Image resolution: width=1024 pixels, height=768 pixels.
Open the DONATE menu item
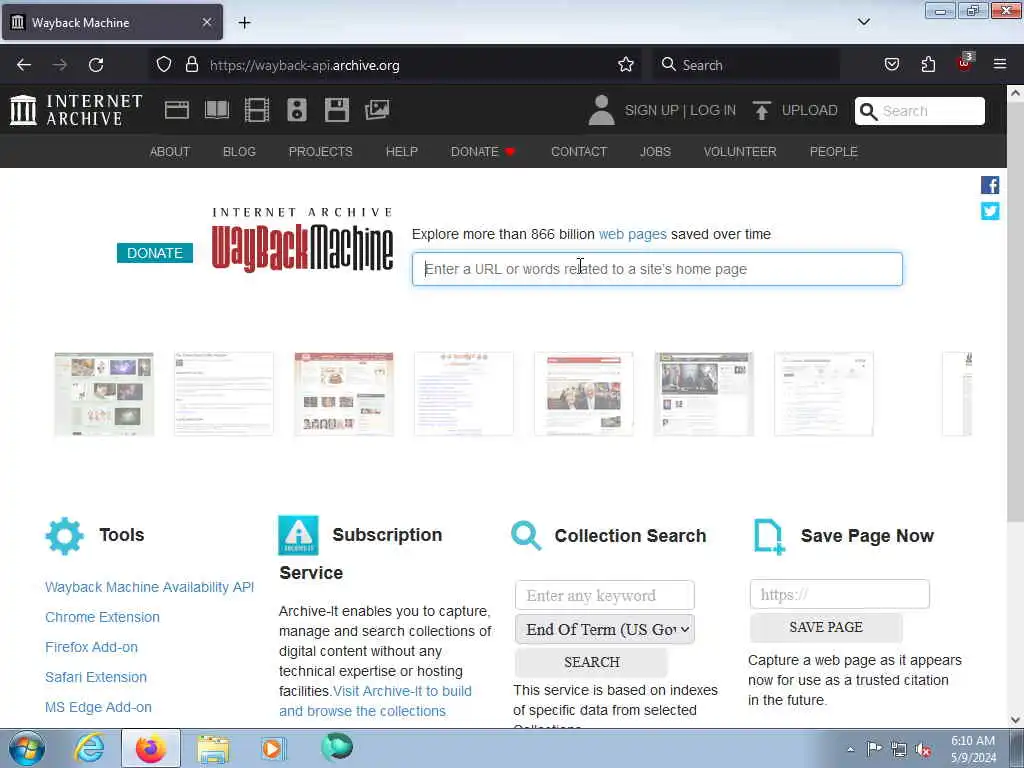(483, 152)
